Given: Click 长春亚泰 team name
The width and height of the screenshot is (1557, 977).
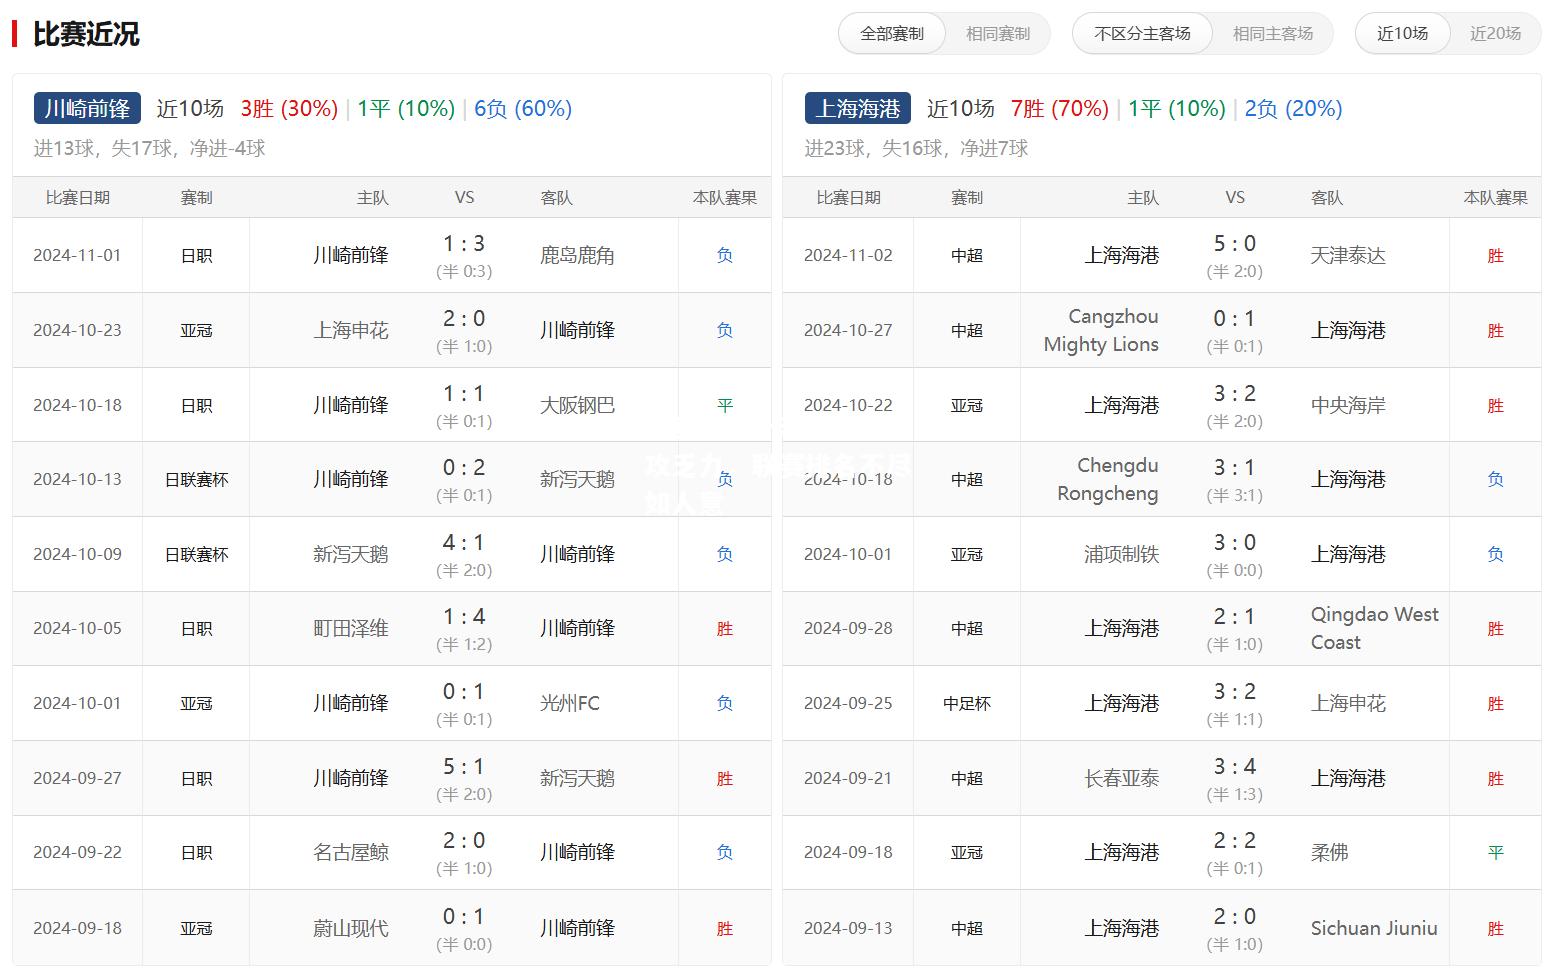Looking at the screenshot, I should [1122, 778].
